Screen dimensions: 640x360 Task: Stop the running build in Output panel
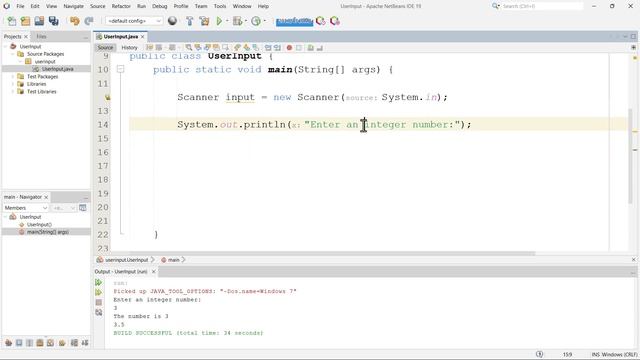click(x=98, y=302)
